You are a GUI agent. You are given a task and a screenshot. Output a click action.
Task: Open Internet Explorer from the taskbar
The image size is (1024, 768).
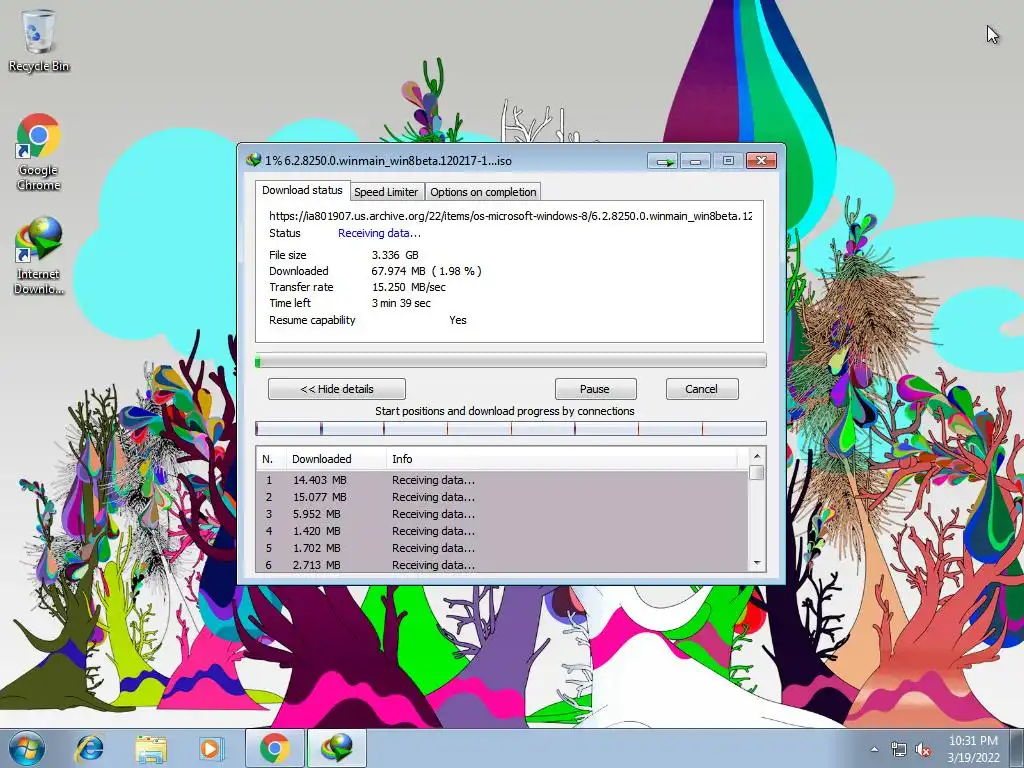[89, 748]
